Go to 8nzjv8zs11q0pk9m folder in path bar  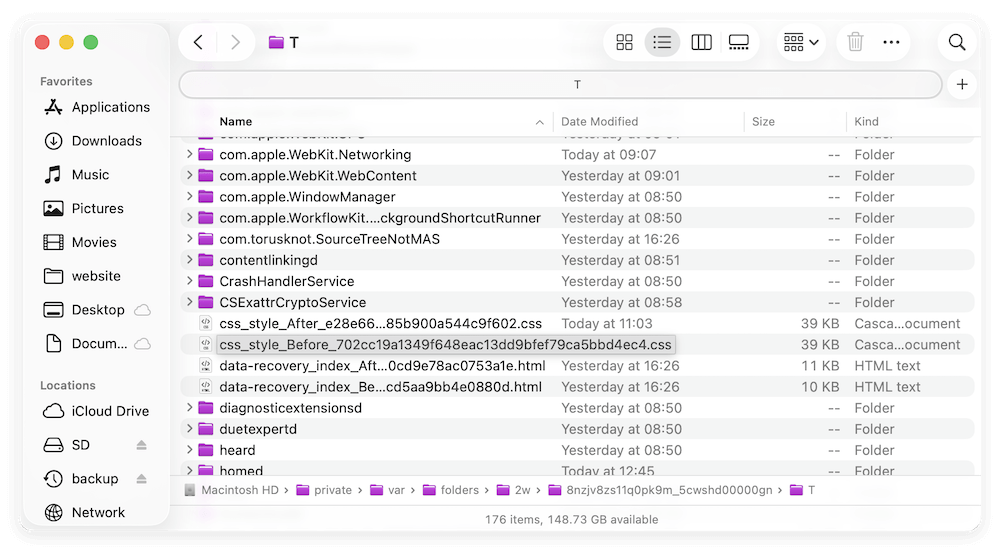[660, 490]
